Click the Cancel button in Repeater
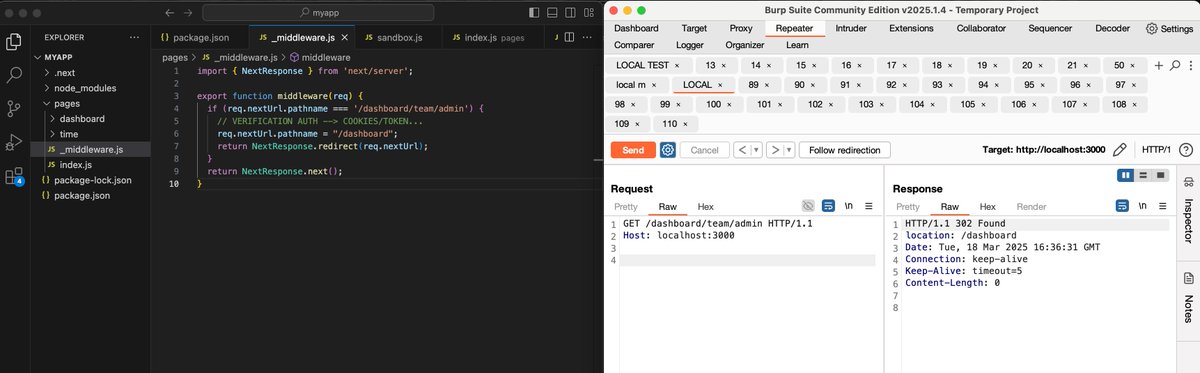Screen dimensions: 1200x373 point(705,150)
